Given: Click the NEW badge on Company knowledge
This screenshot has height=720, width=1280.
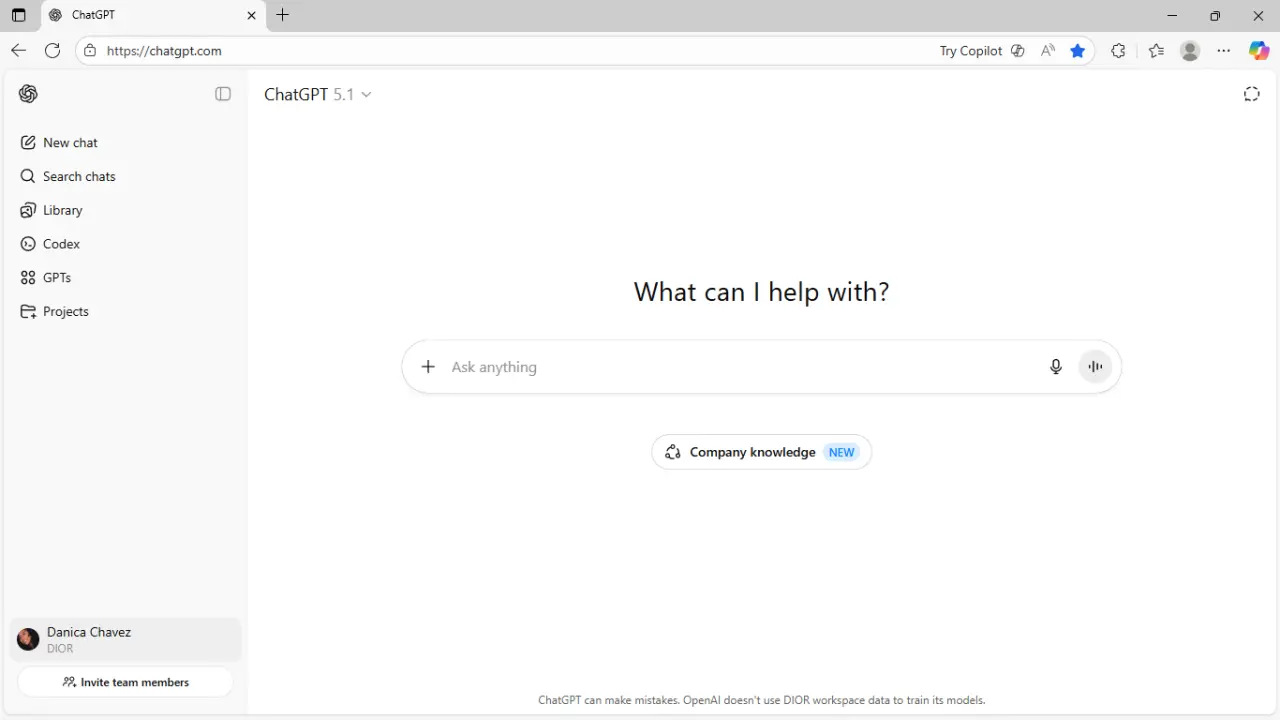Looking at the screenshot, I should 841,452.
